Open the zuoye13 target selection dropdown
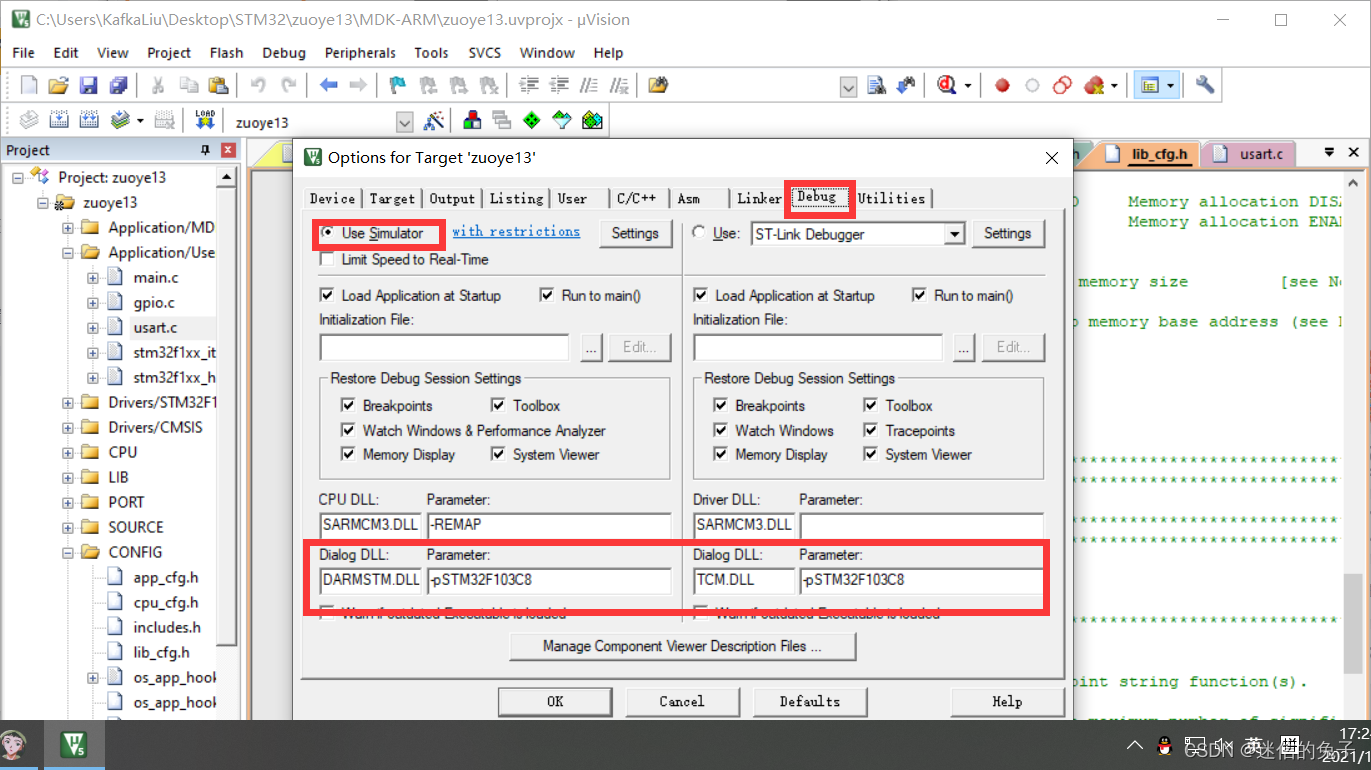 click(x=405, y=122)
